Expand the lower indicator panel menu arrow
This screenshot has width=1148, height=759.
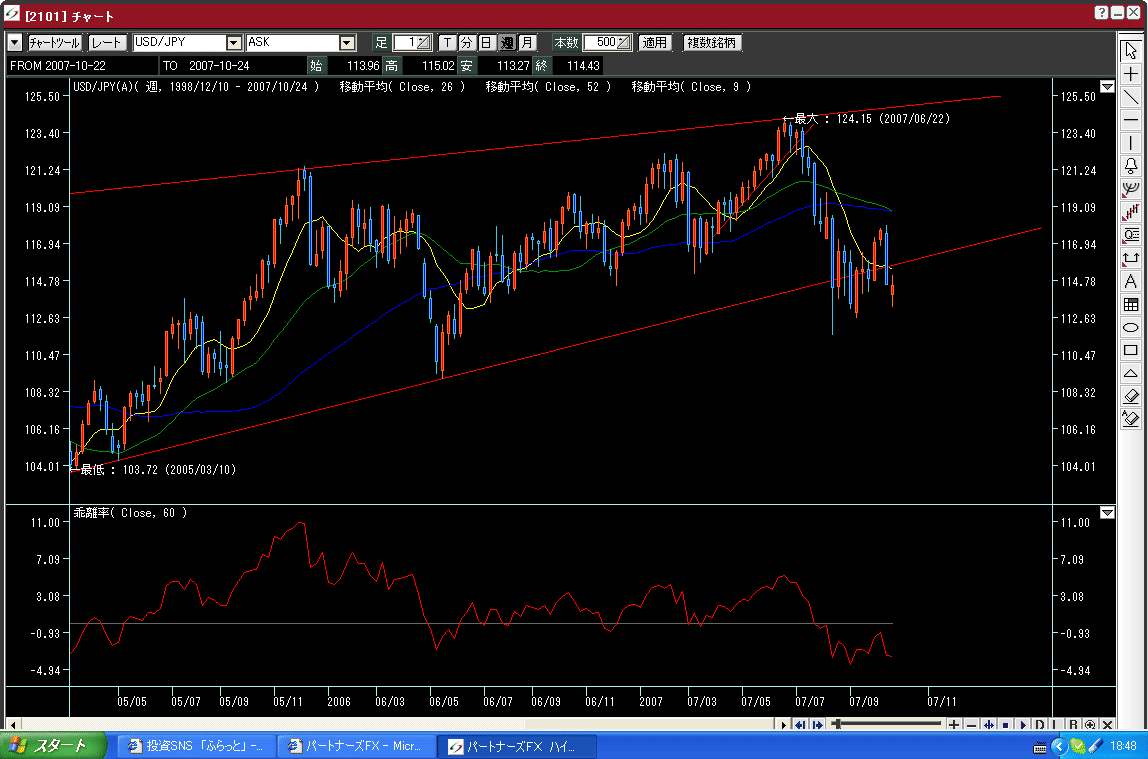click(1107, 513)
